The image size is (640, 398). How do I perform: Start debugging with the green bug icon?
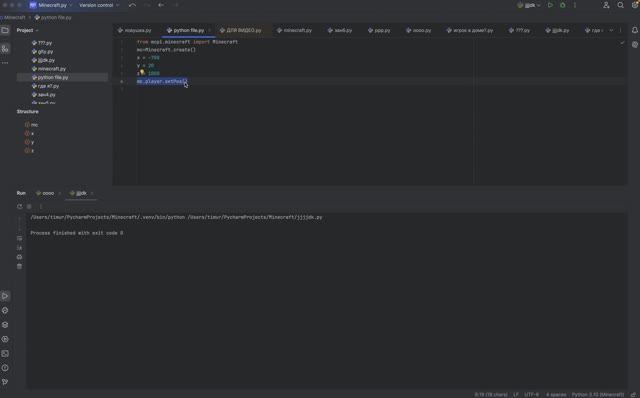pos(562,5)
